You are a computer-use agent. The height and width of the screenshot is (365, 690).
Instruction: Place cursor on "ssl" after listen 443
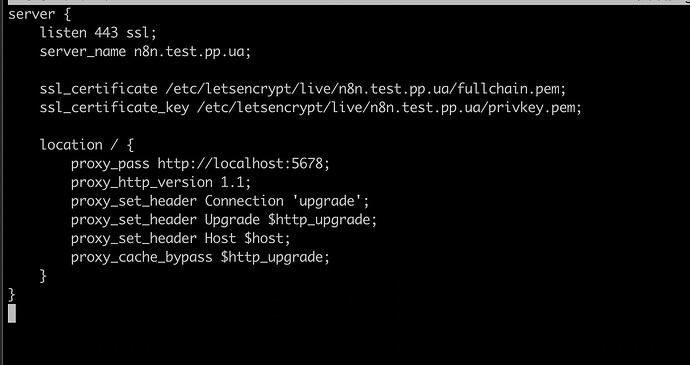pyautogui.click(x=141, y=33)
